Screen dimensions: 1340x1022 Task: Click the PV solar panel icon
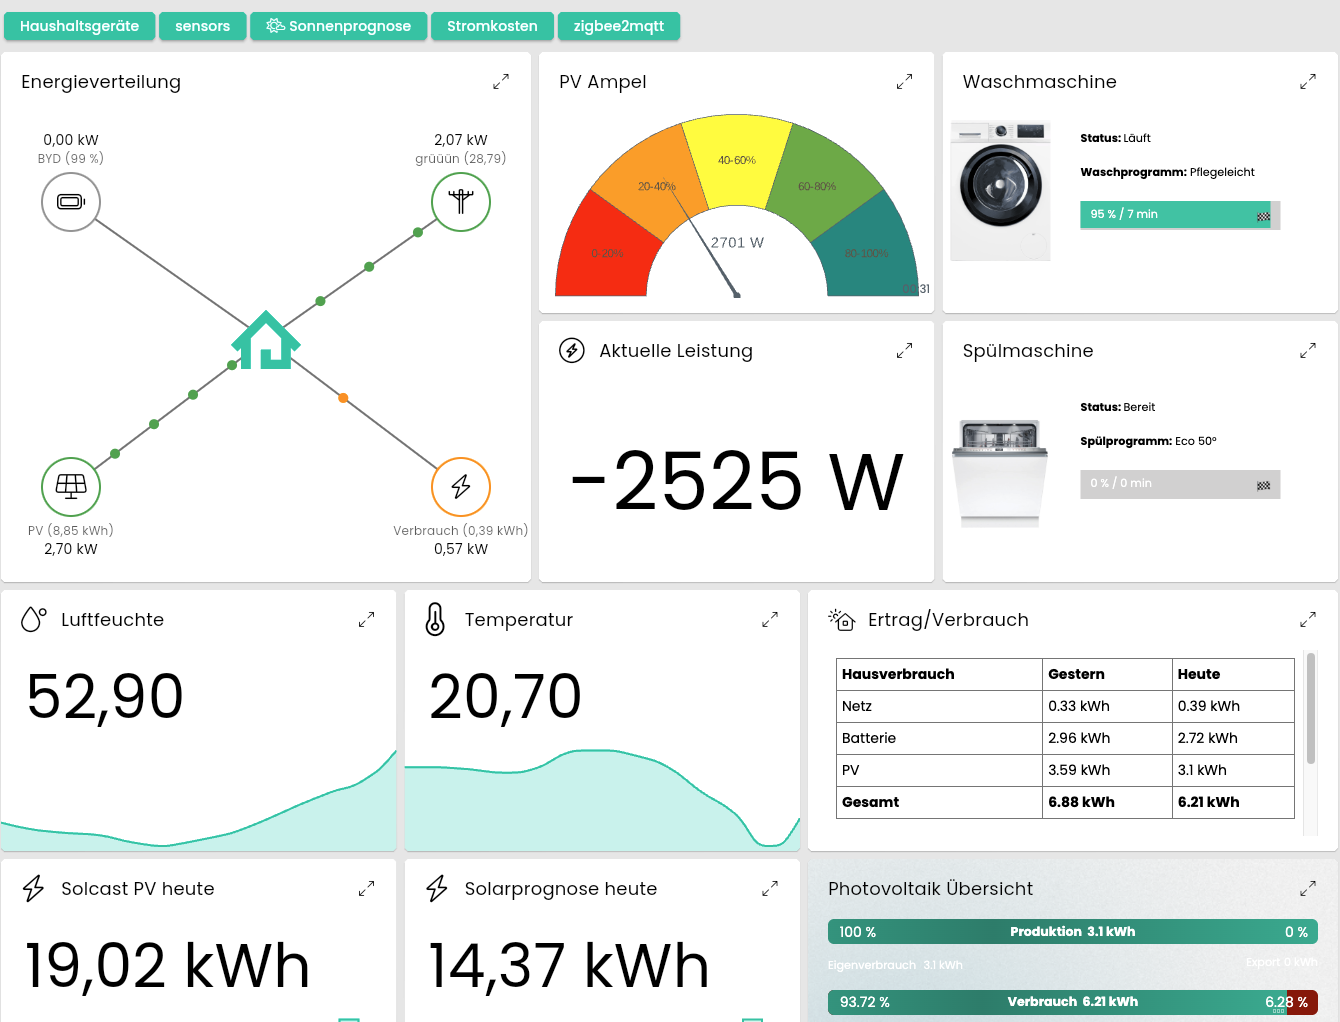71,487
